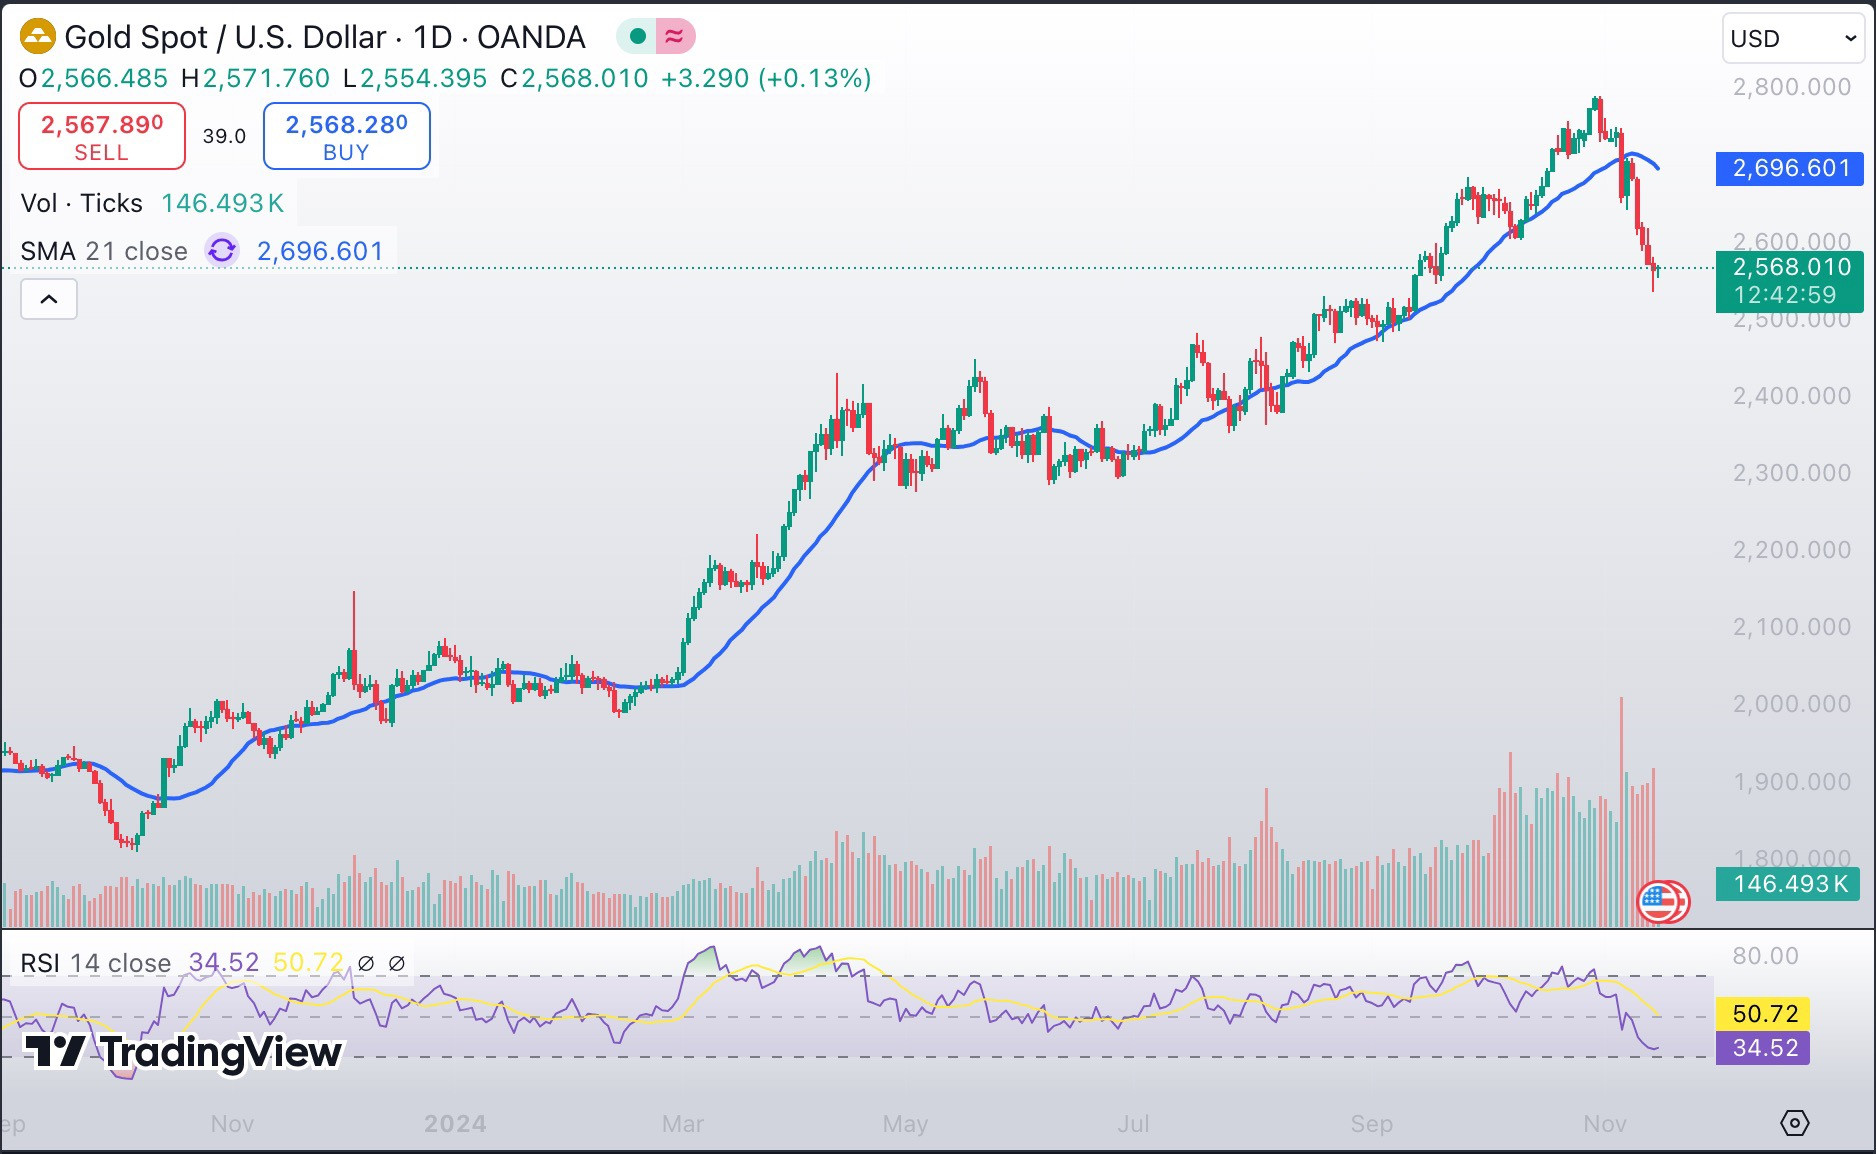
Task: Select the RSI 14 close legend label
Action: (96, 963)
